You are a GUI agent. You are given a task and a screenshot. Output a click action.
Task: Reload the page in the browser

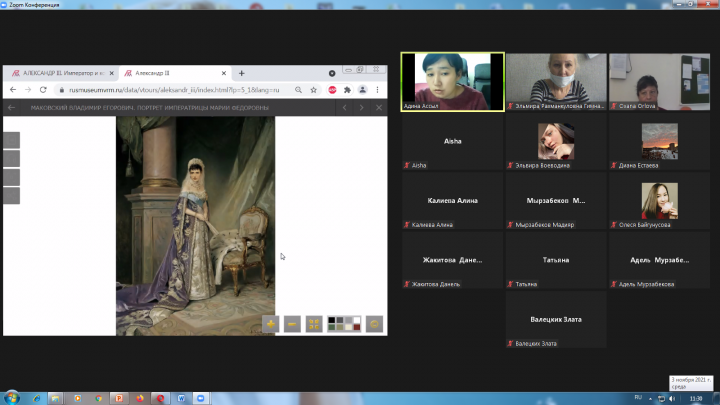(x=43, y=90)
